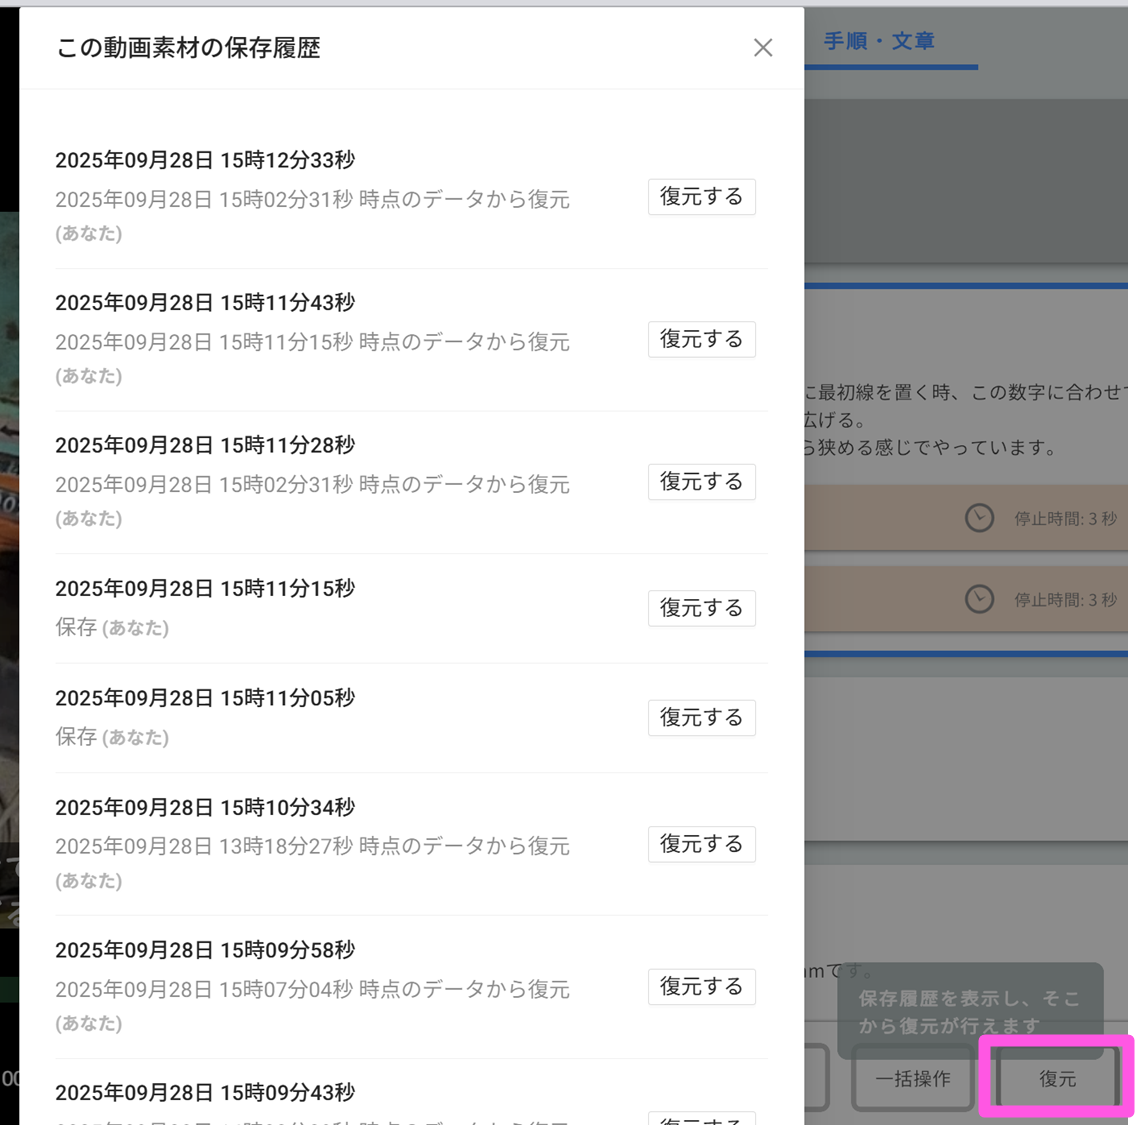This screenshot has height=1125, width=1135.
Task: Switch to the 手順・文章 tab
Action: pos(879,42)
